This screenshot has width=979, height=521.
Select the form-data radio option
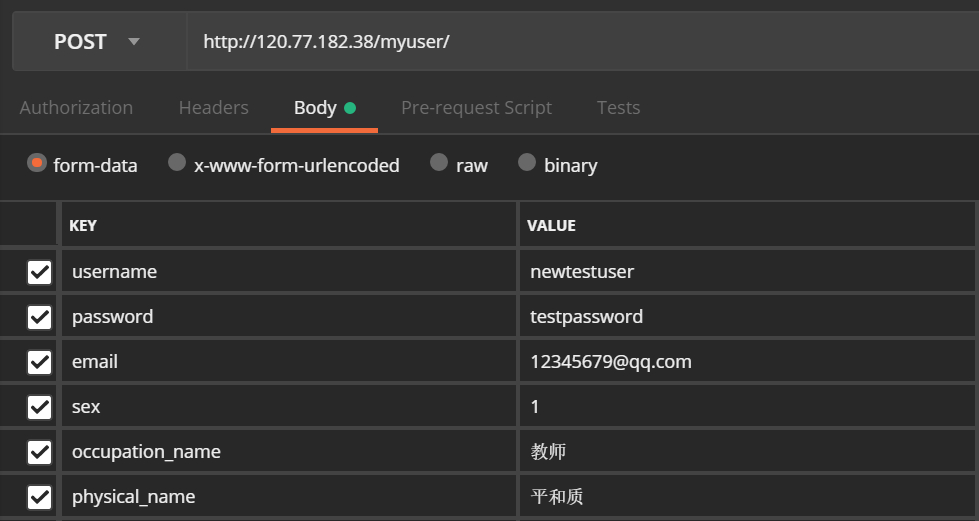pyautogui.click(x=37, y=163)
